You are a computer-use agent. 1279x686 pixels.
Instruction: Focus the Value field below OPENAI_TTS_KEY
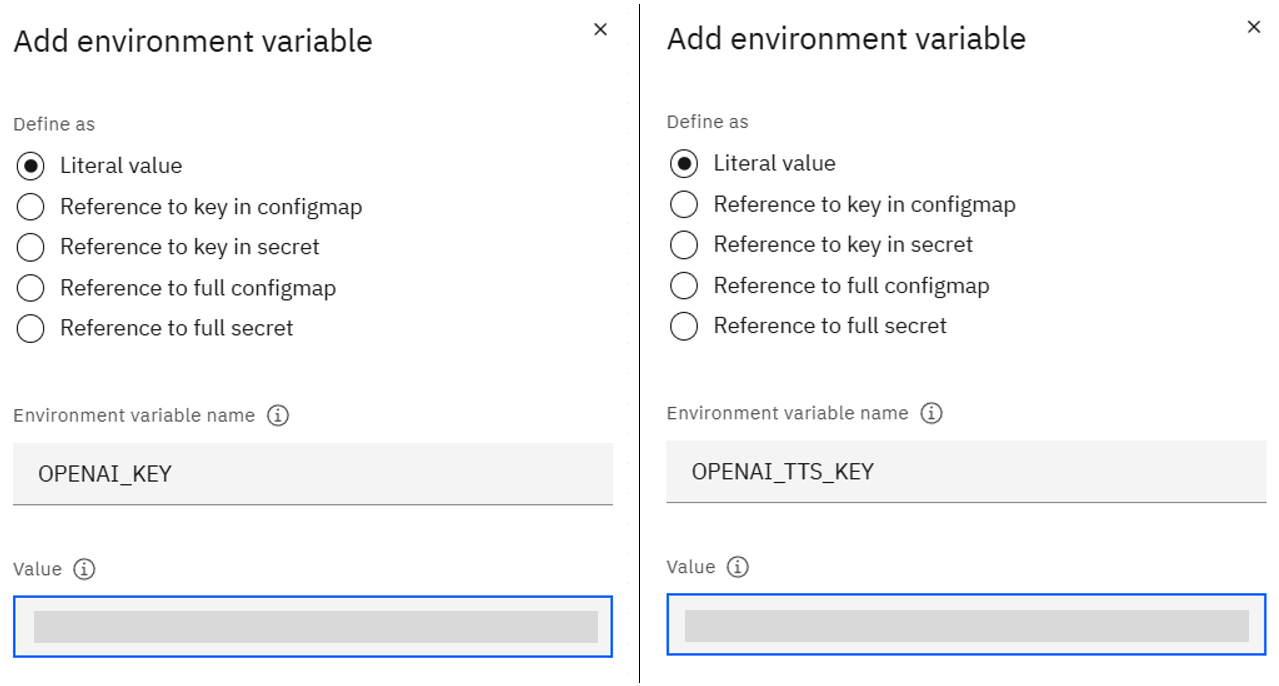(x=966, y=624)
